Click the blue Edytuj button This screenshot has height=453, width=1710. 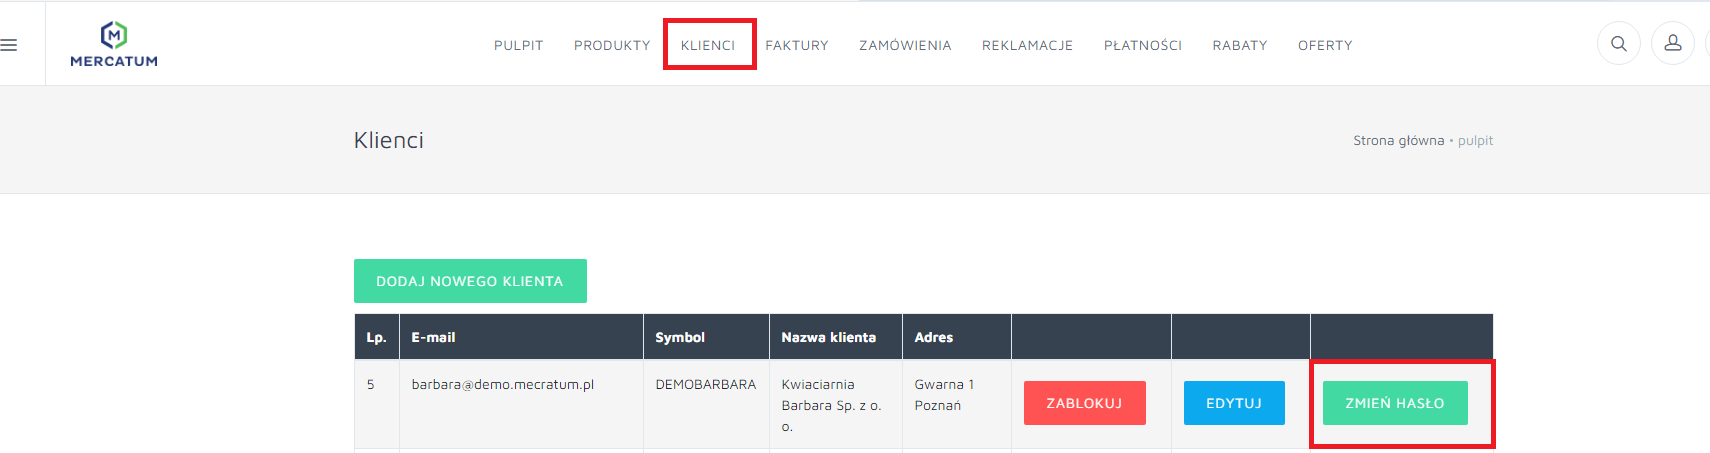[1234, 403]
